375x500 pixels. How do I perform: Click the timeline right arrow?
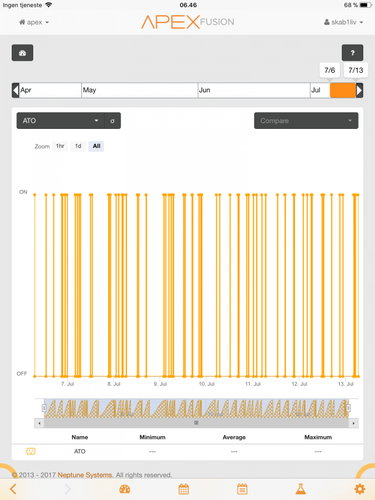point(359,90)
